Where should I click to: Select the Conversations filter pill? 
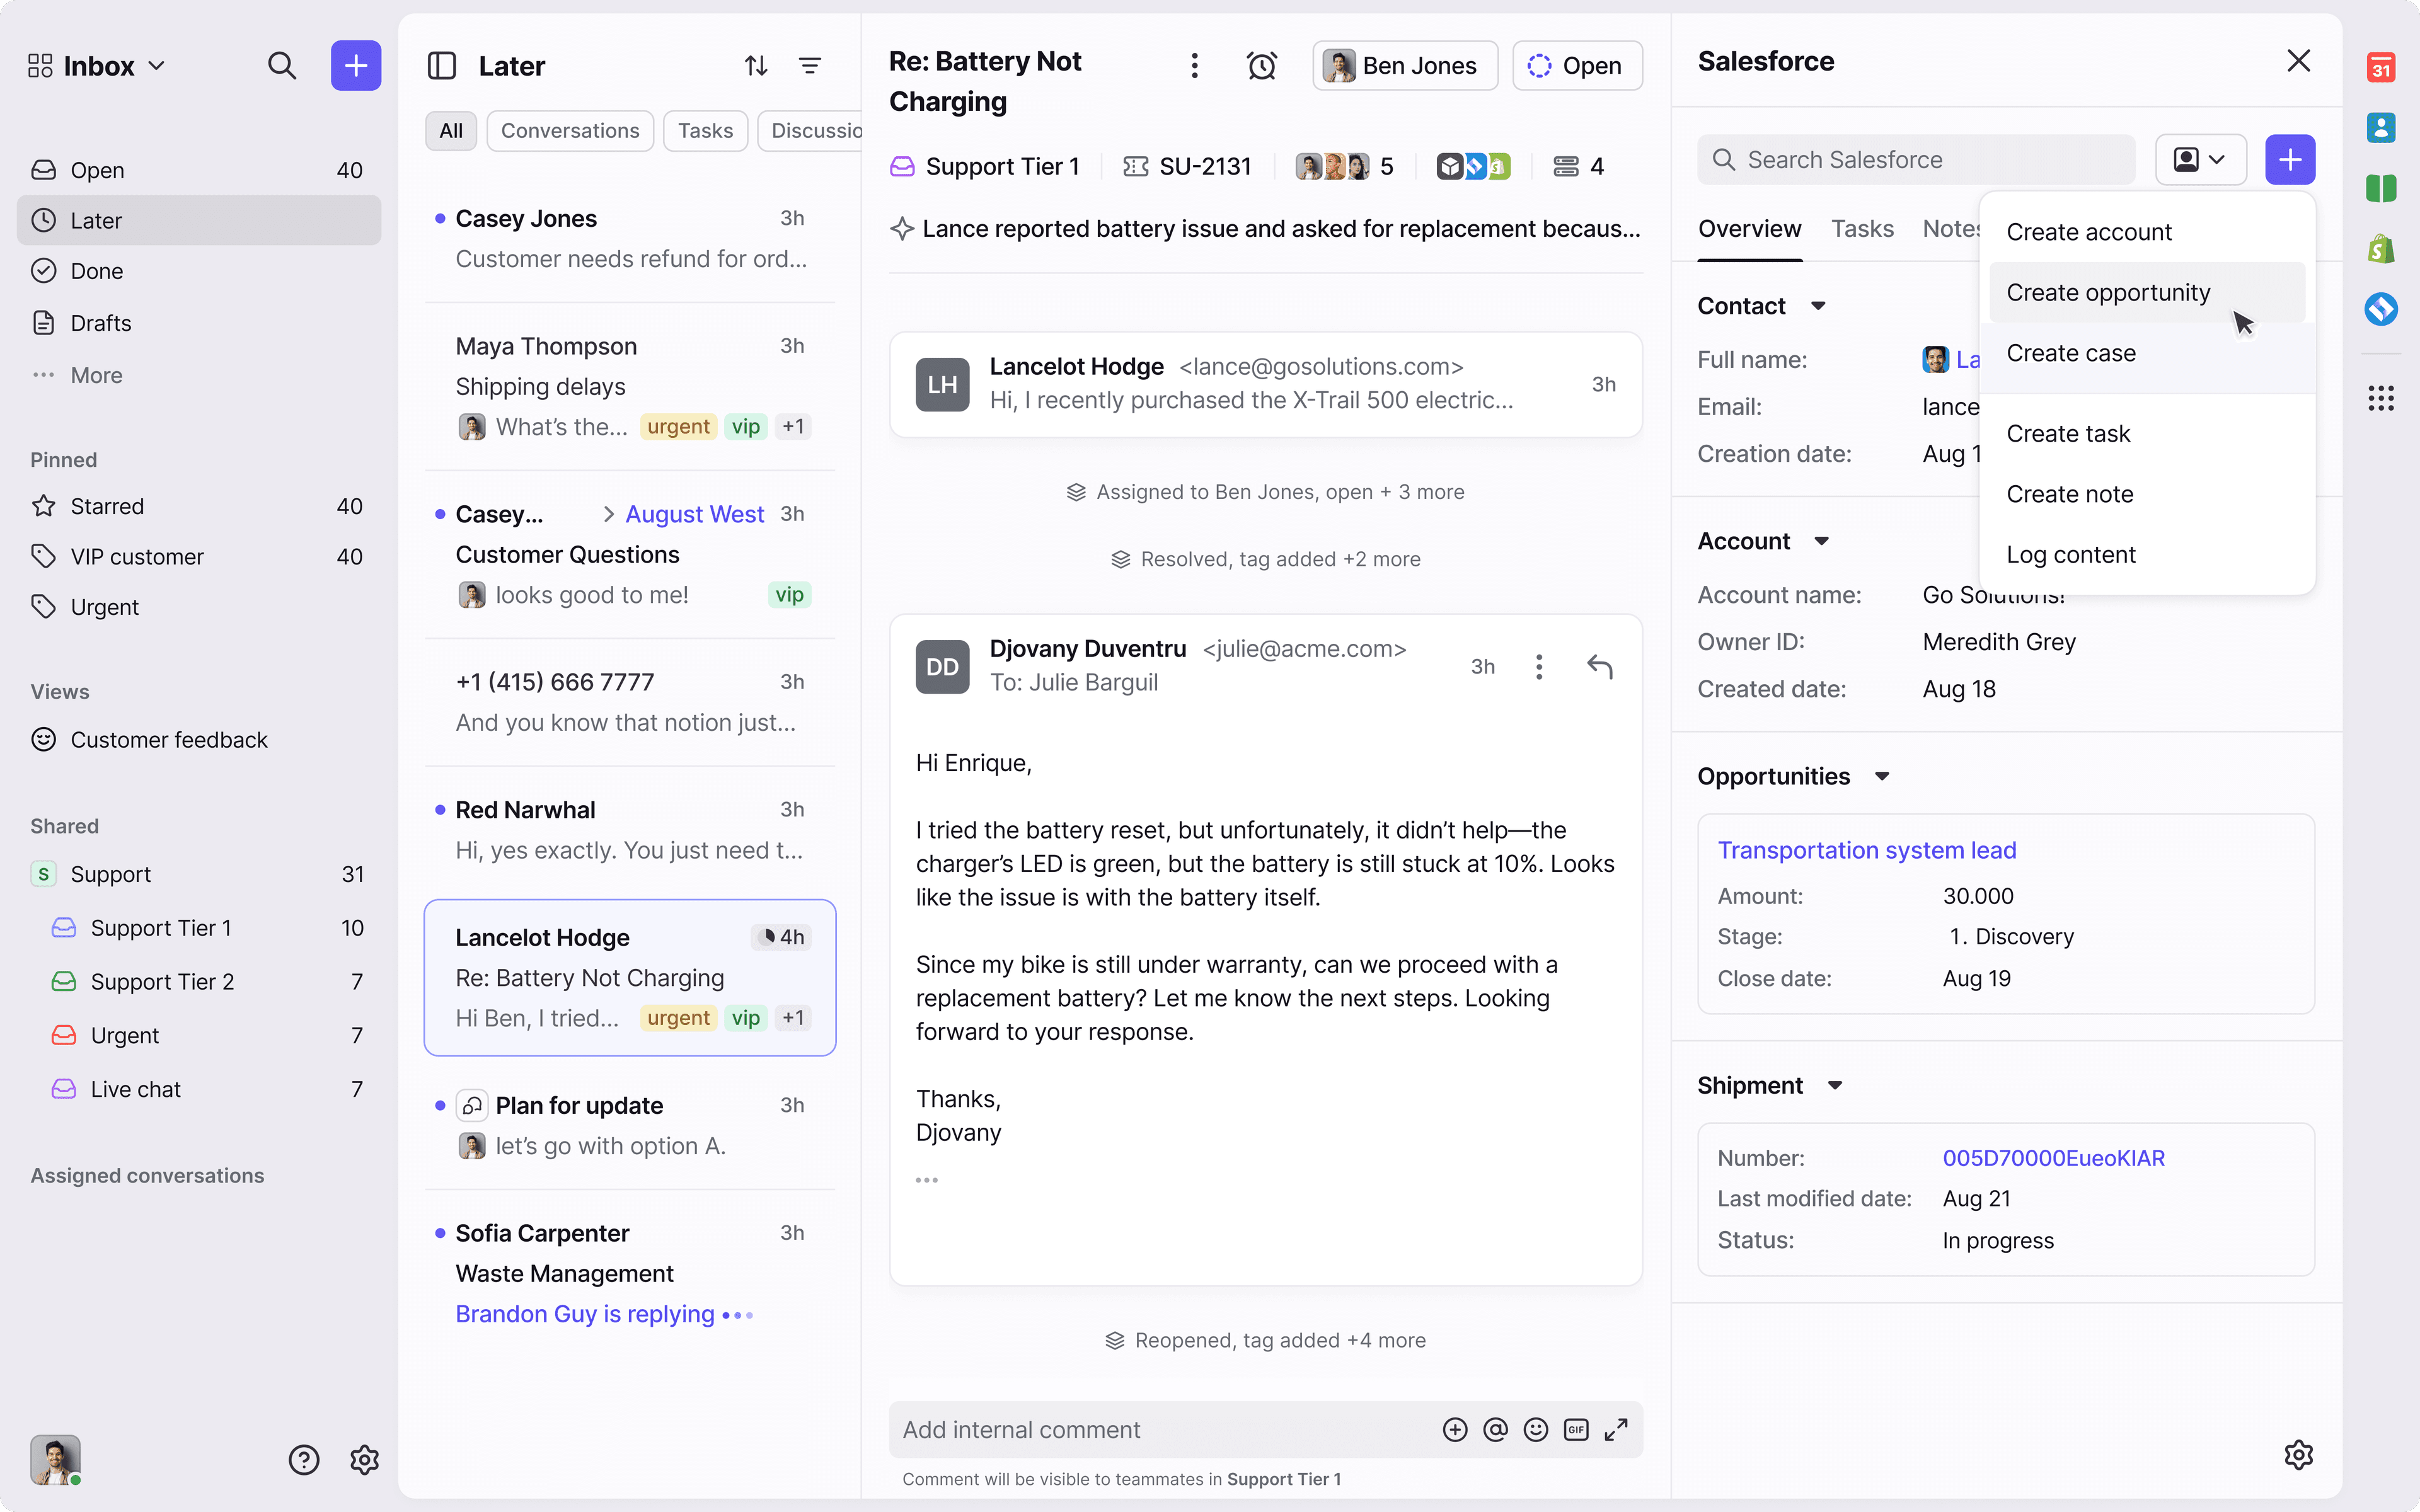point(570,130)
